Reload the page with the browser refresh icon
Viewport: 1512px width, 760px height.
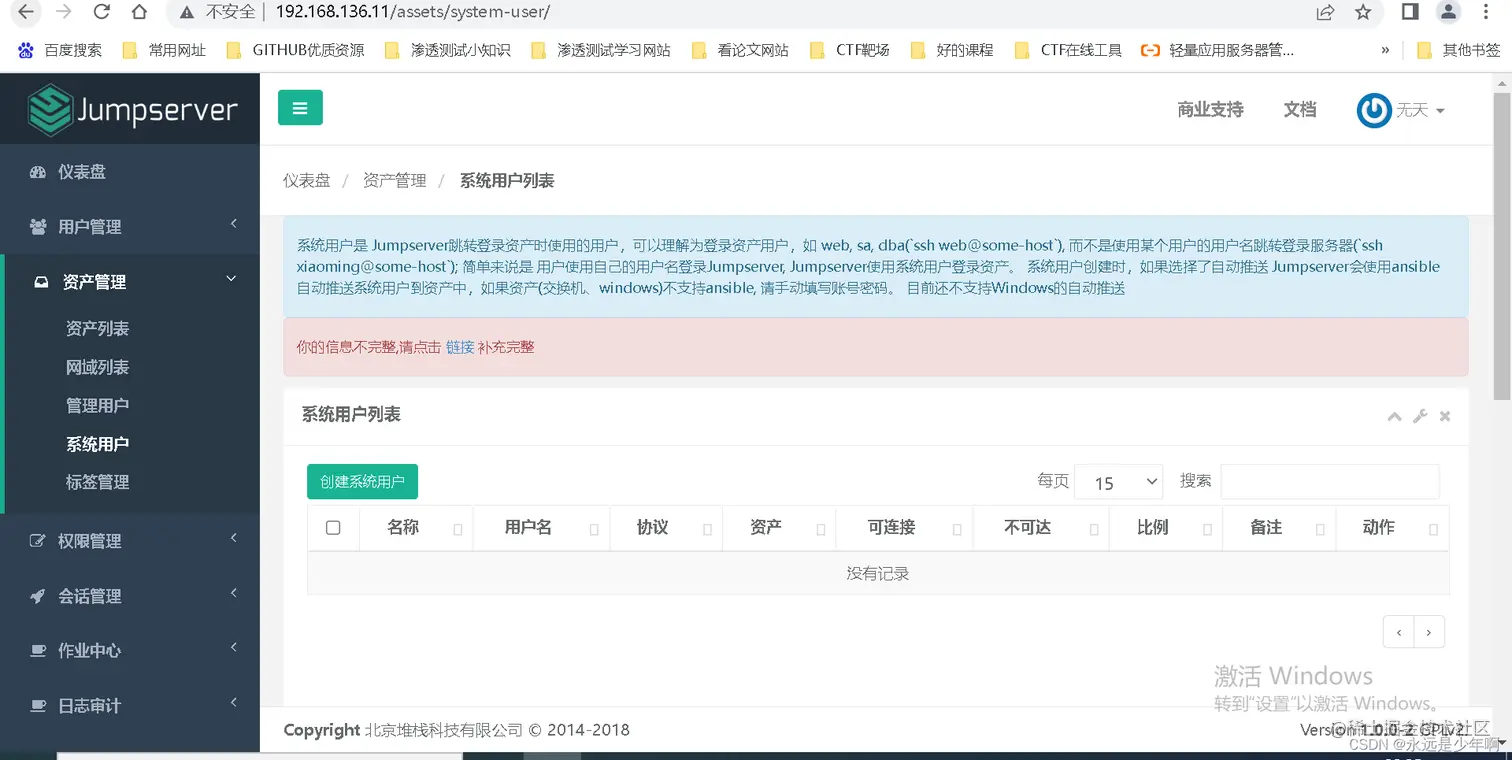point(103,13)
